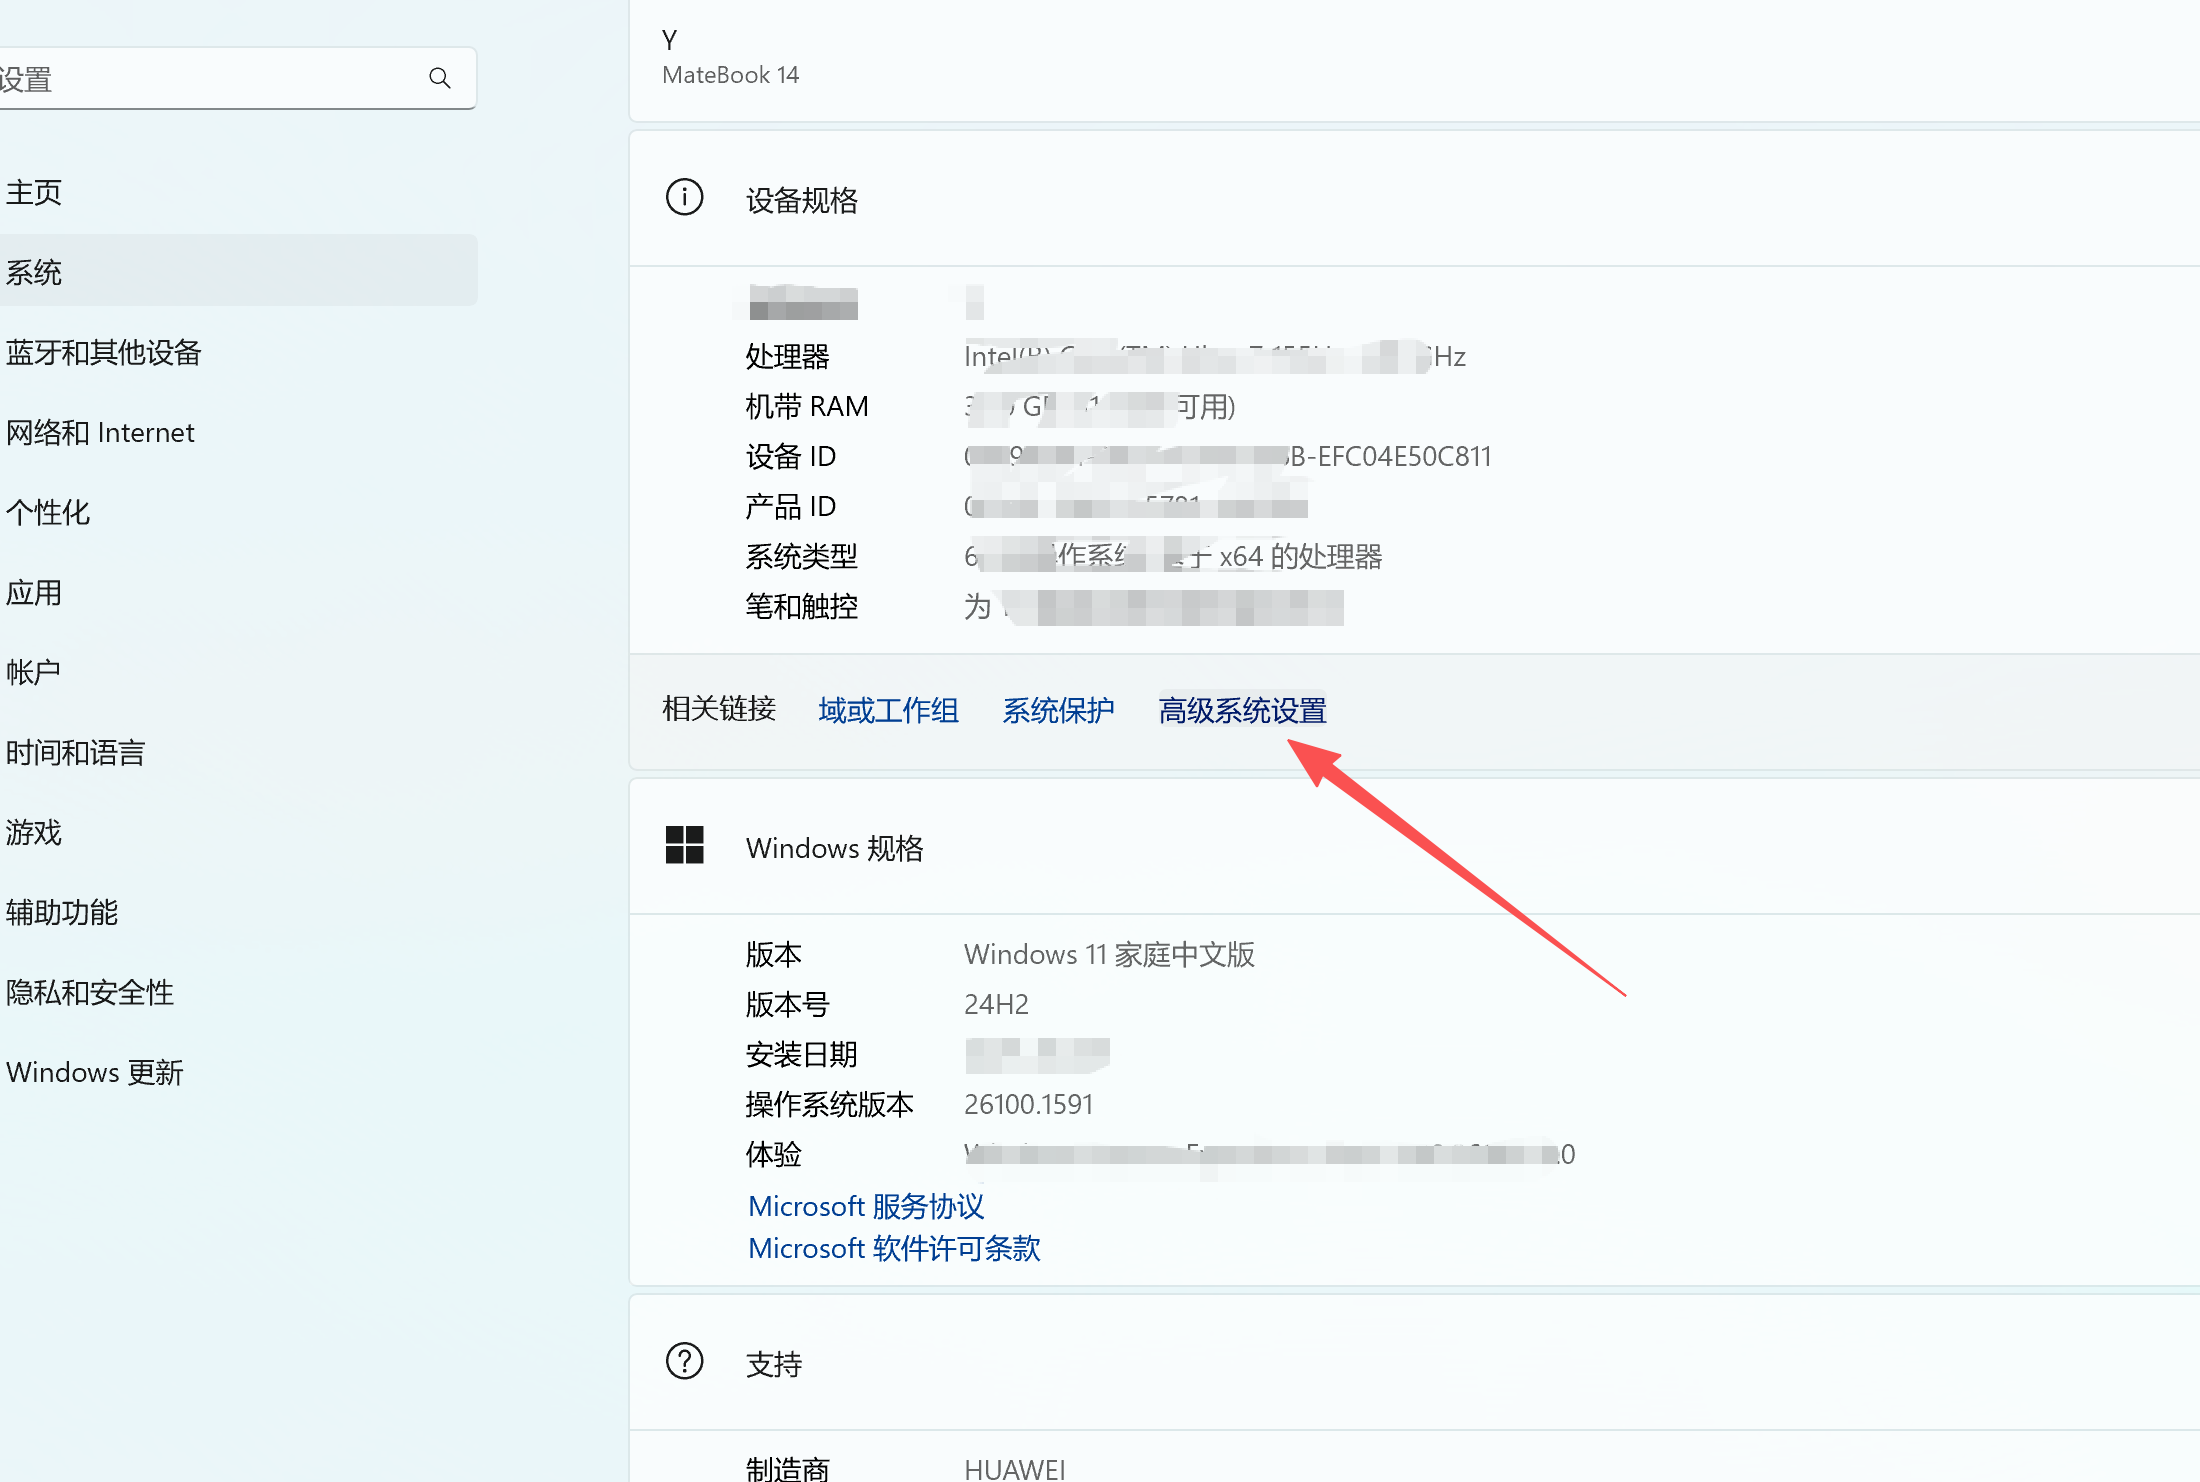Open Microsoft 服务协议 link

pyautogui.click(x=866, y=1206)
